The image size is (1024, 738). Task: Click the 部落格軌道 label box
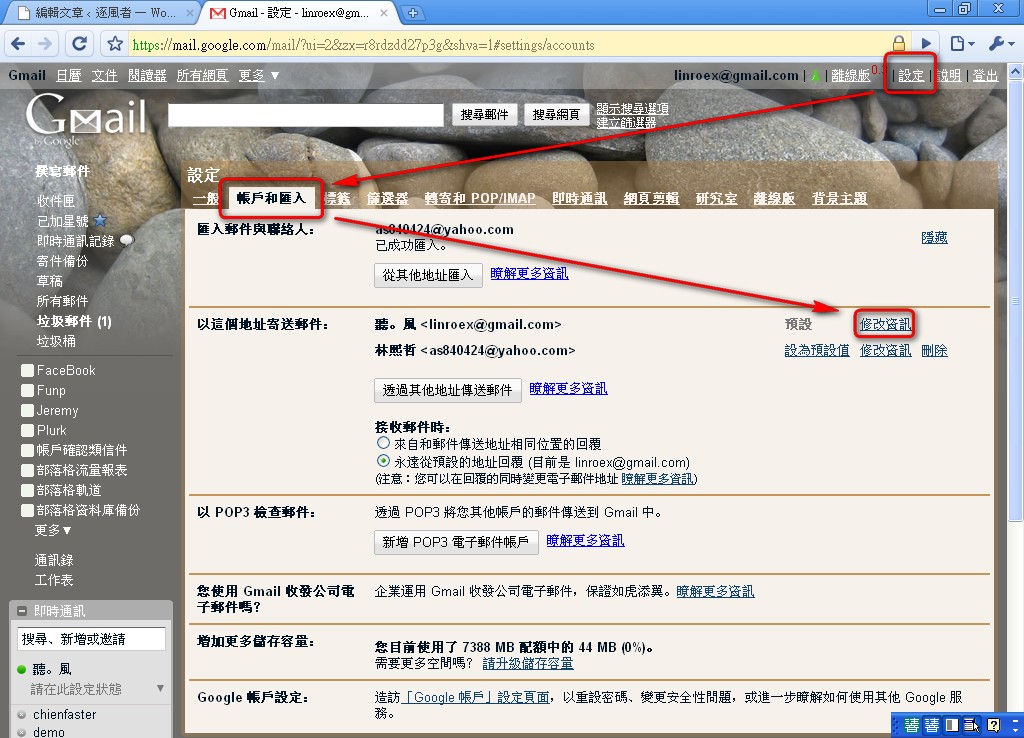[27, 490]
